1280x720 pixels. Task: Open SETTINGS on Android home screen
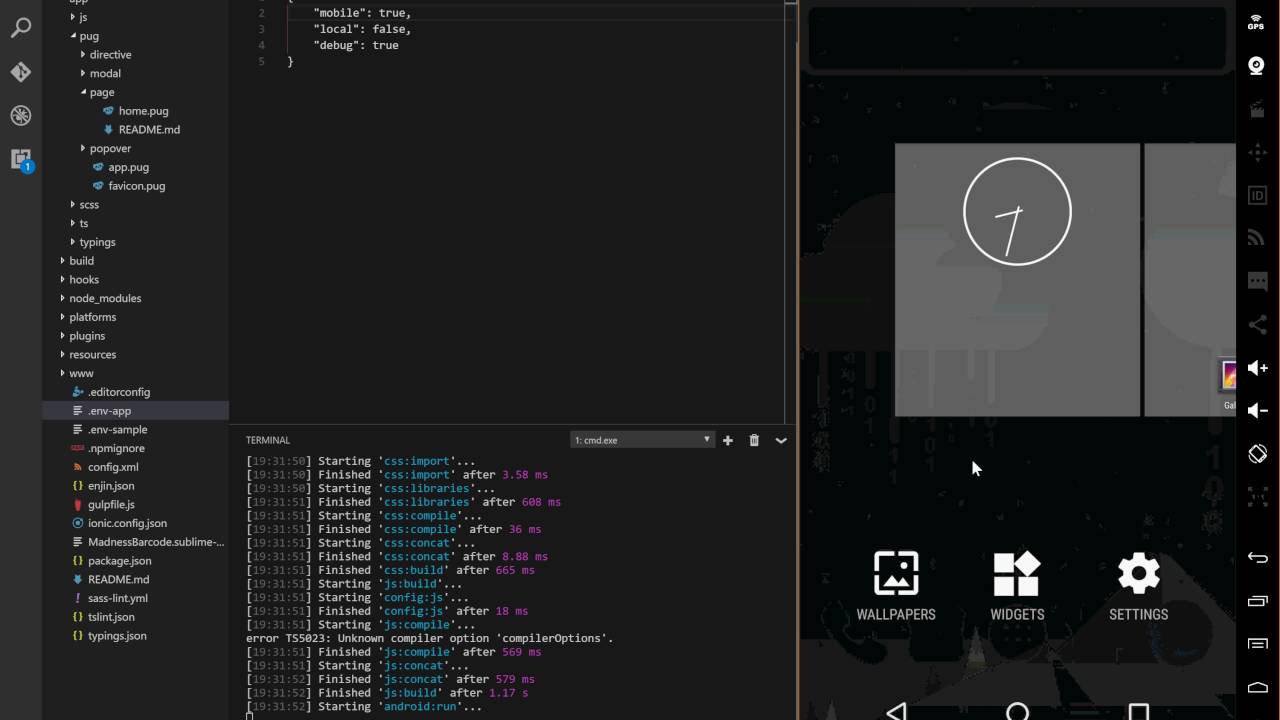coord(1138,587)
